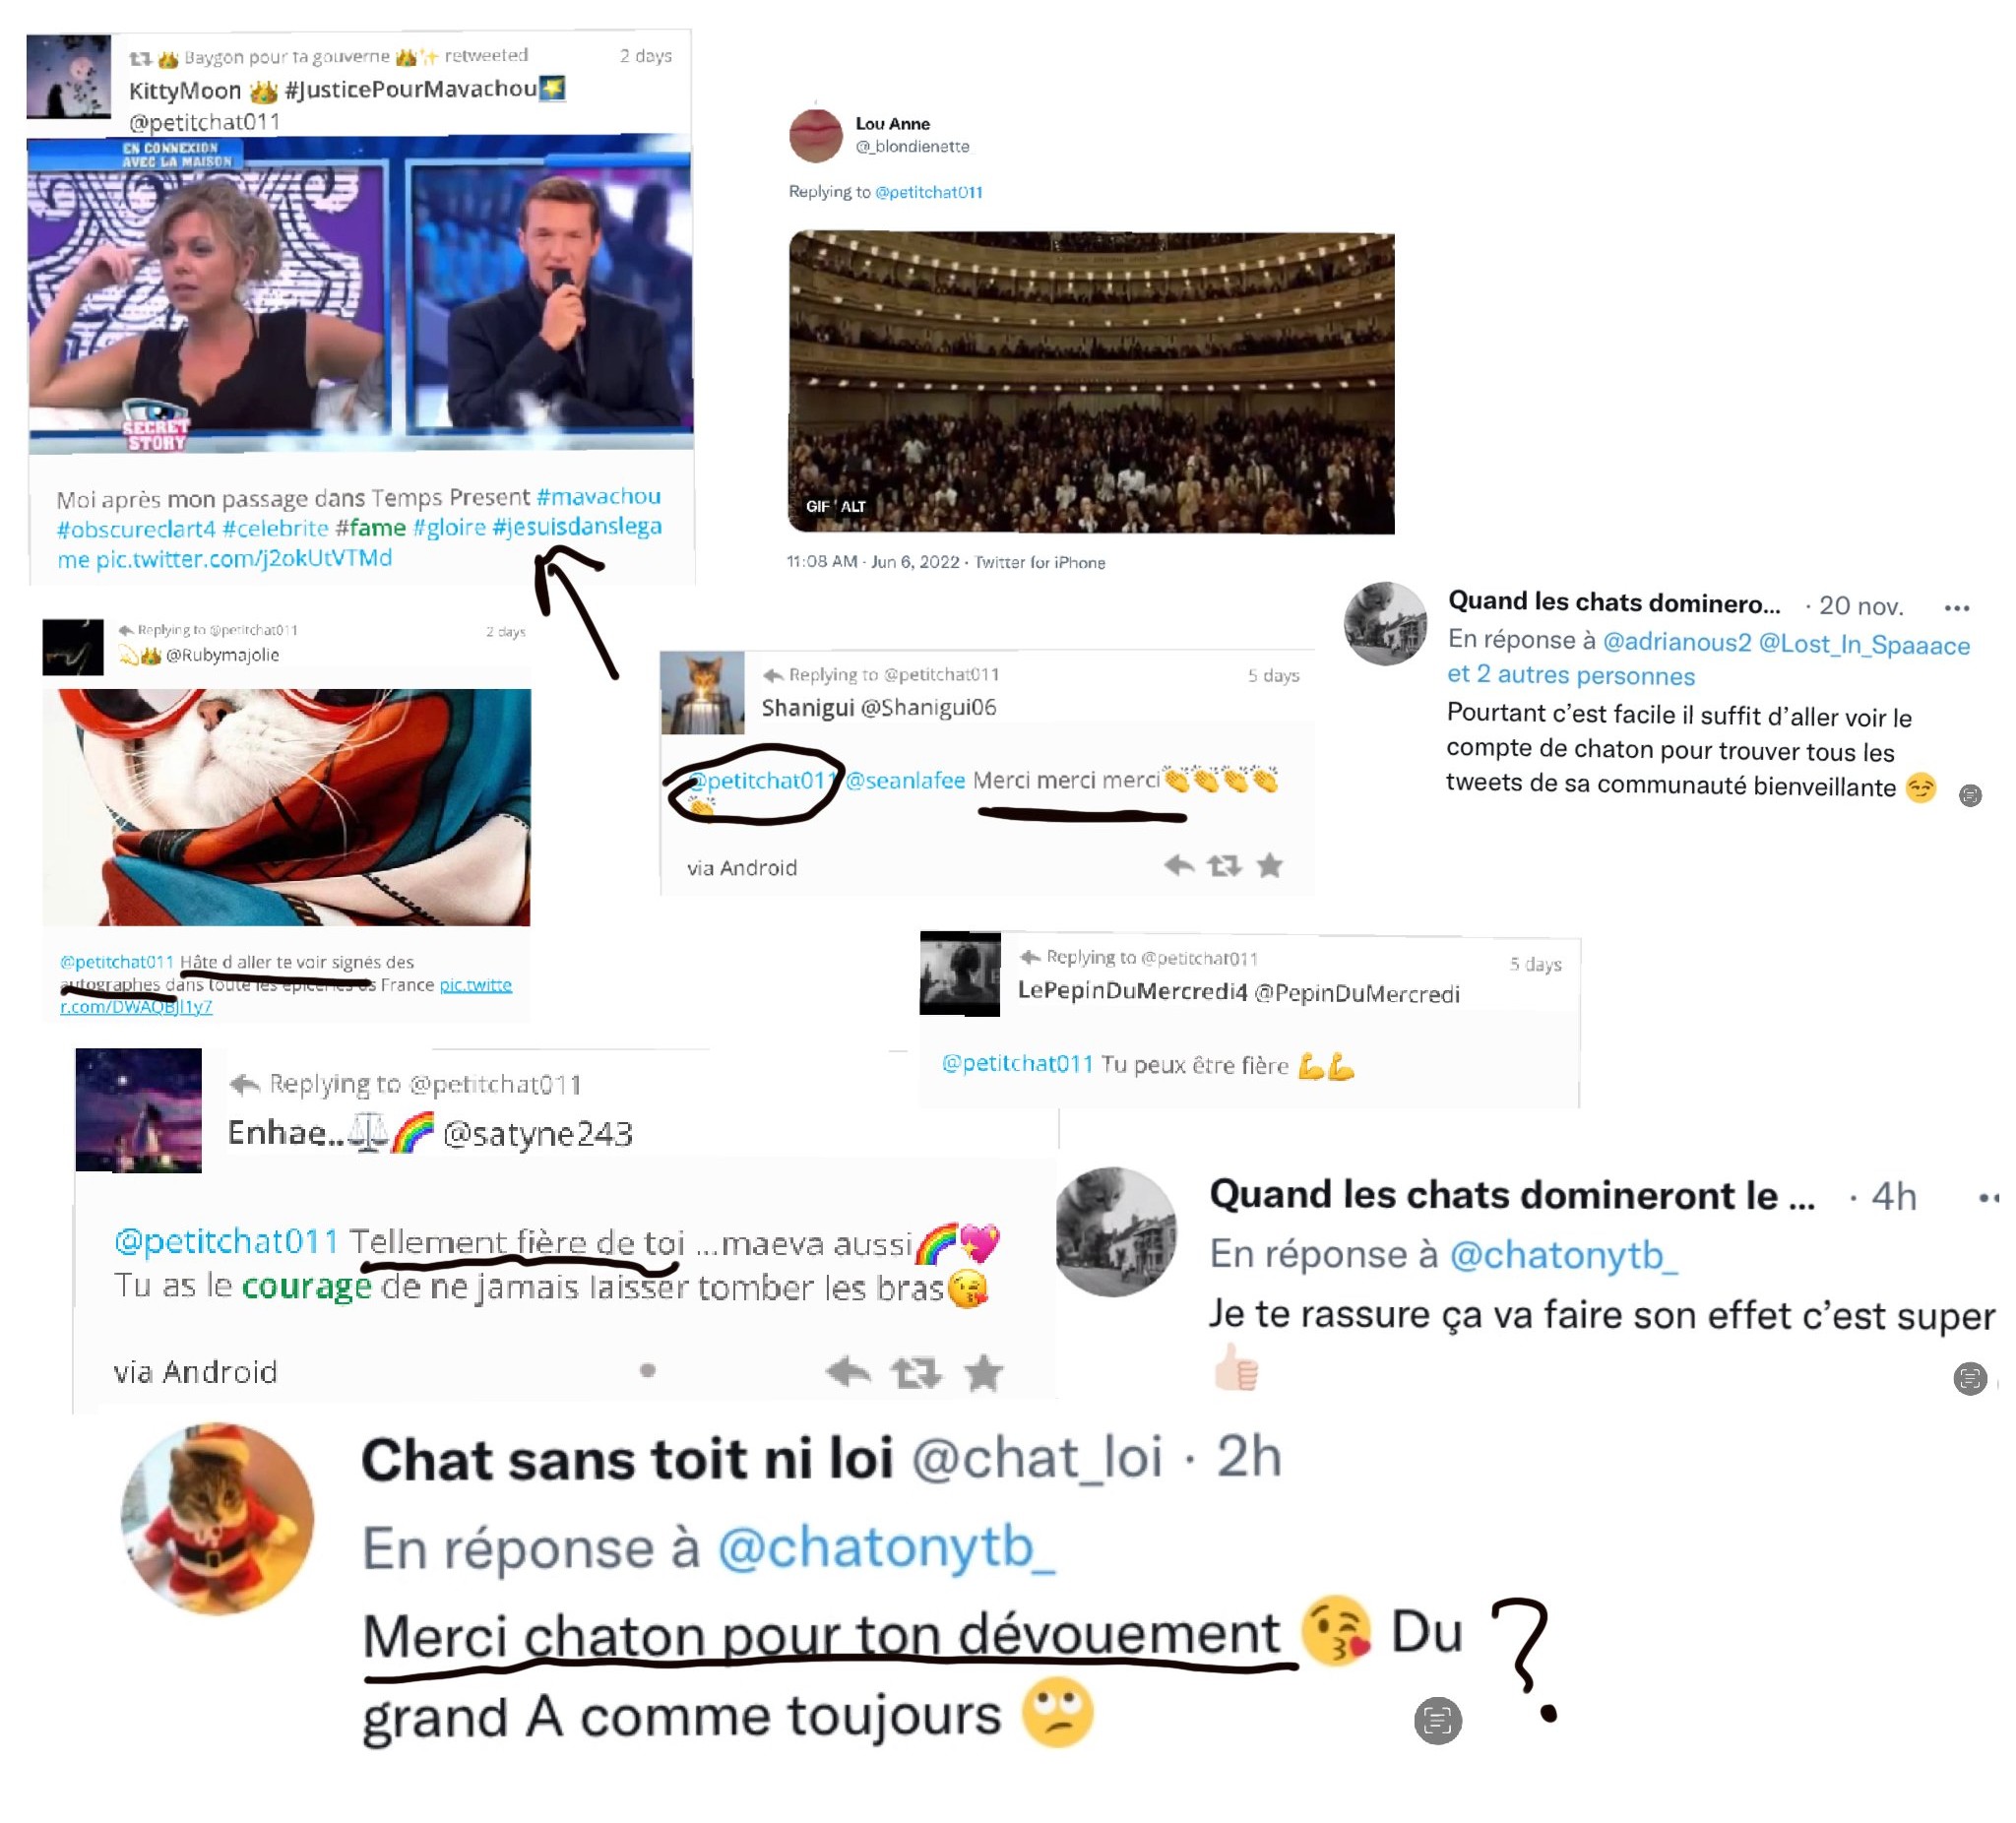This screenshot has width=2016, height=1823.
Task: Open the cat with scarf image
Action: (287, 807)
